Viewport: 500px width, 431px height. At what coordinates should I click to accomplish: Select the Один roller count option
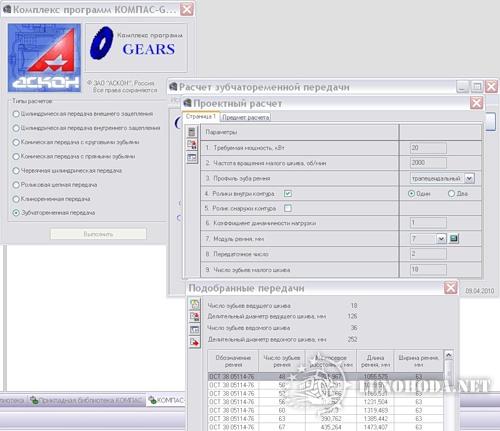tap(412, 193)
